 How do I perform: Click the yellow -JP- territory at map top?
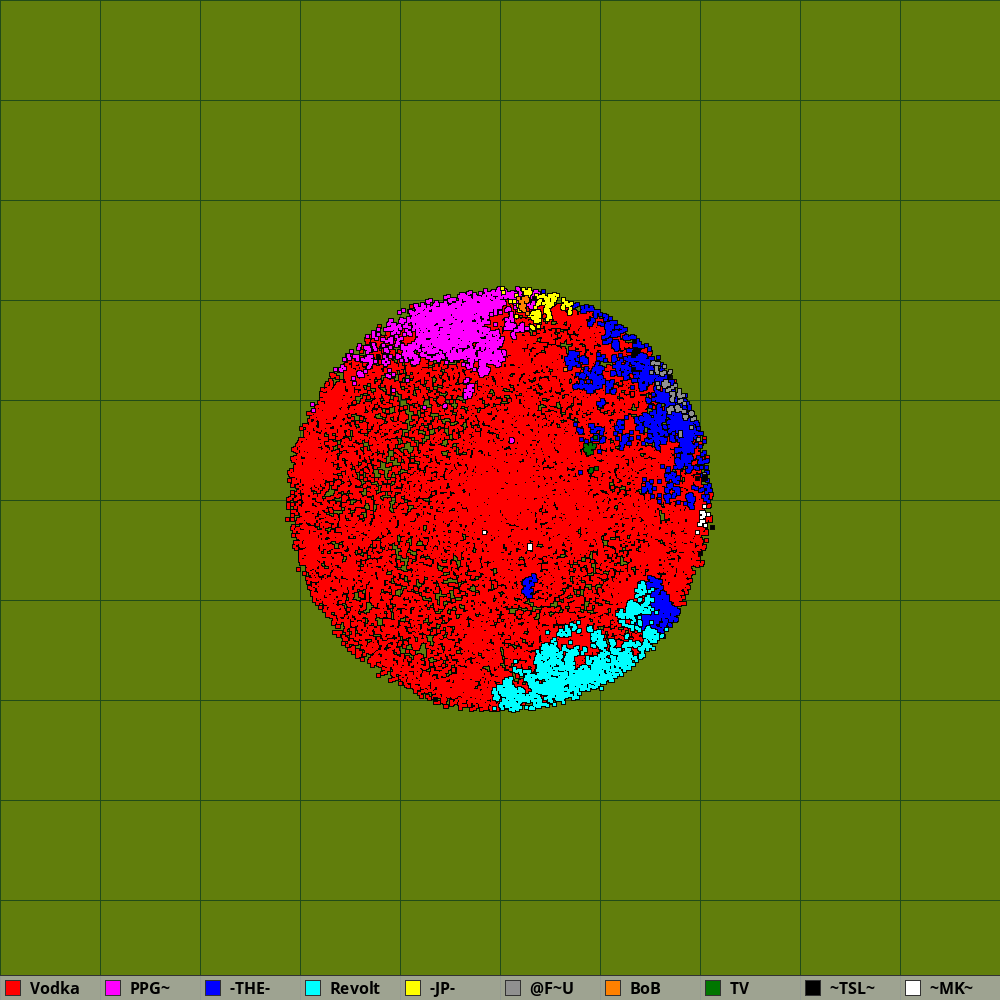[546, 303]
